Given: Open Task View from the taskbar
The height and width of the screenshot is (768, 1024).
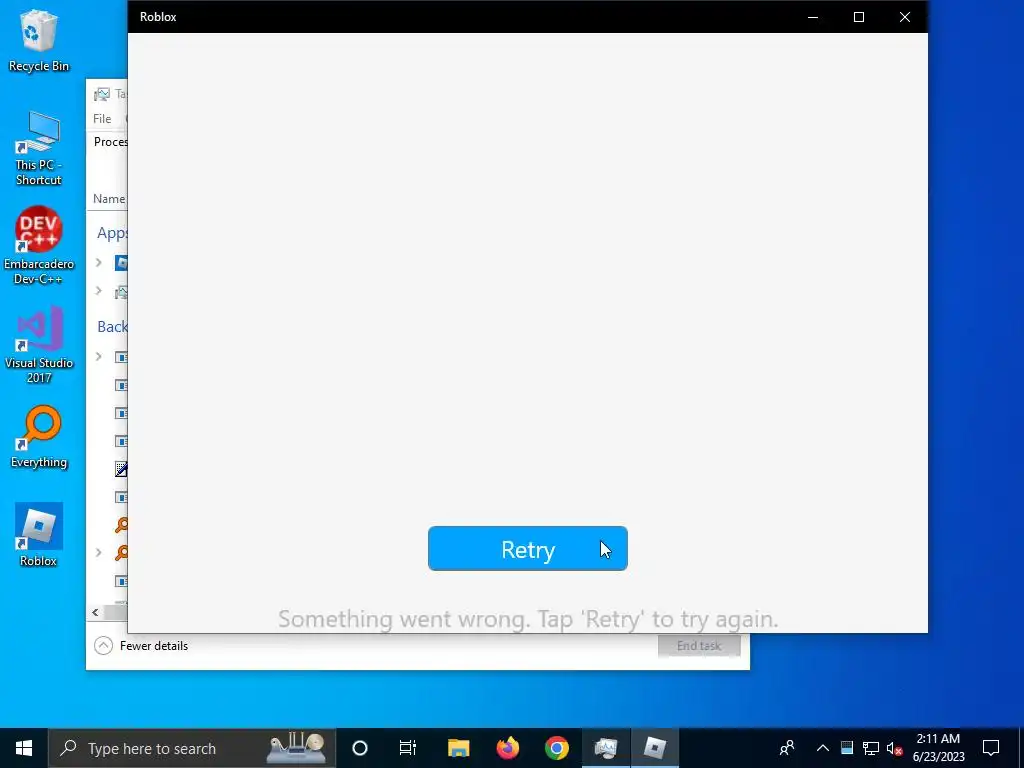Looking at the screenshot, I should tap(408, 748).
